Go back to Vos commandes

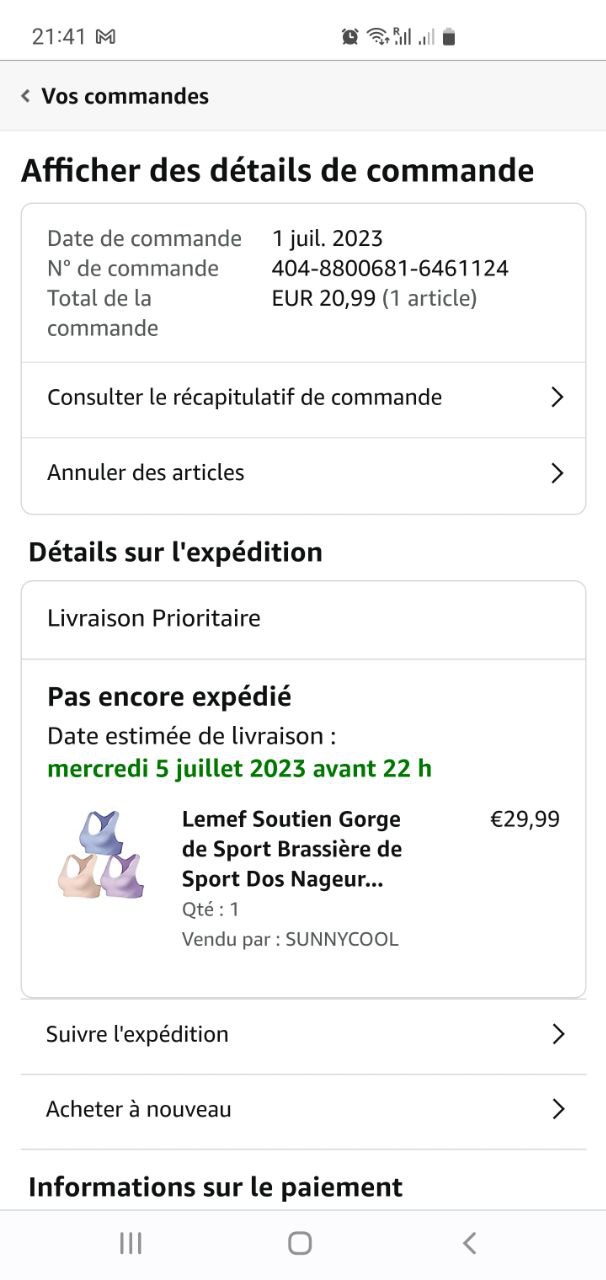125,96
